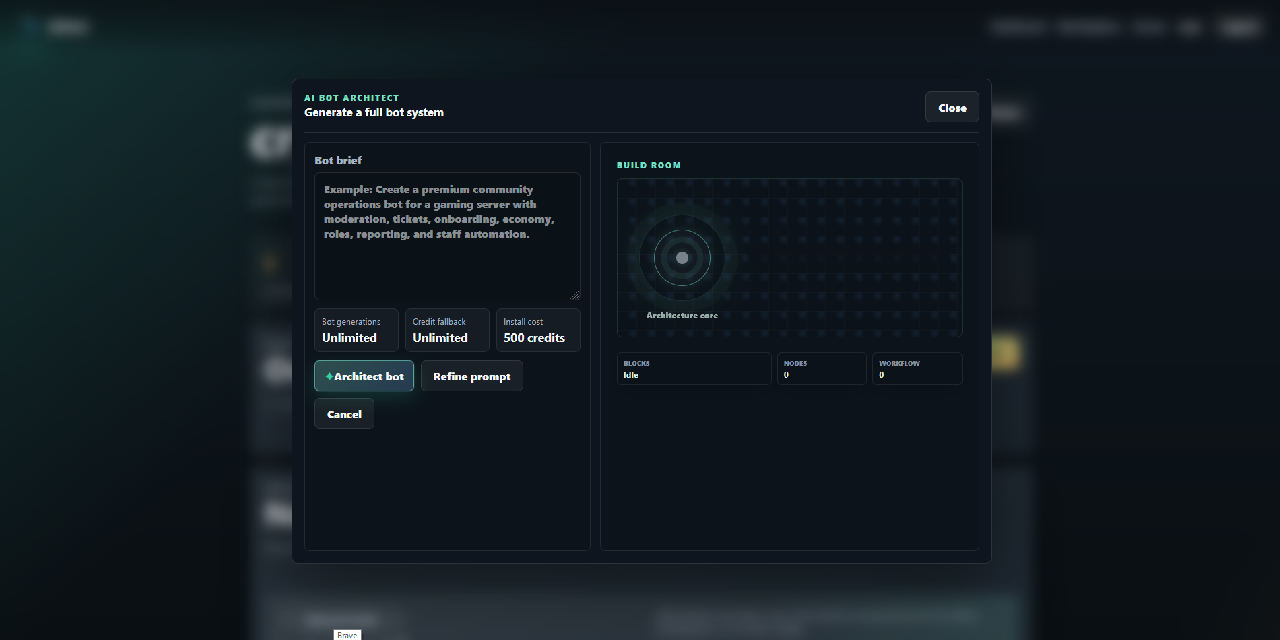Image resolution: width=1280 pixels, height=640 pixels.
Task: Close the AI Bot Architect modal
Action: tap(952, 107)
